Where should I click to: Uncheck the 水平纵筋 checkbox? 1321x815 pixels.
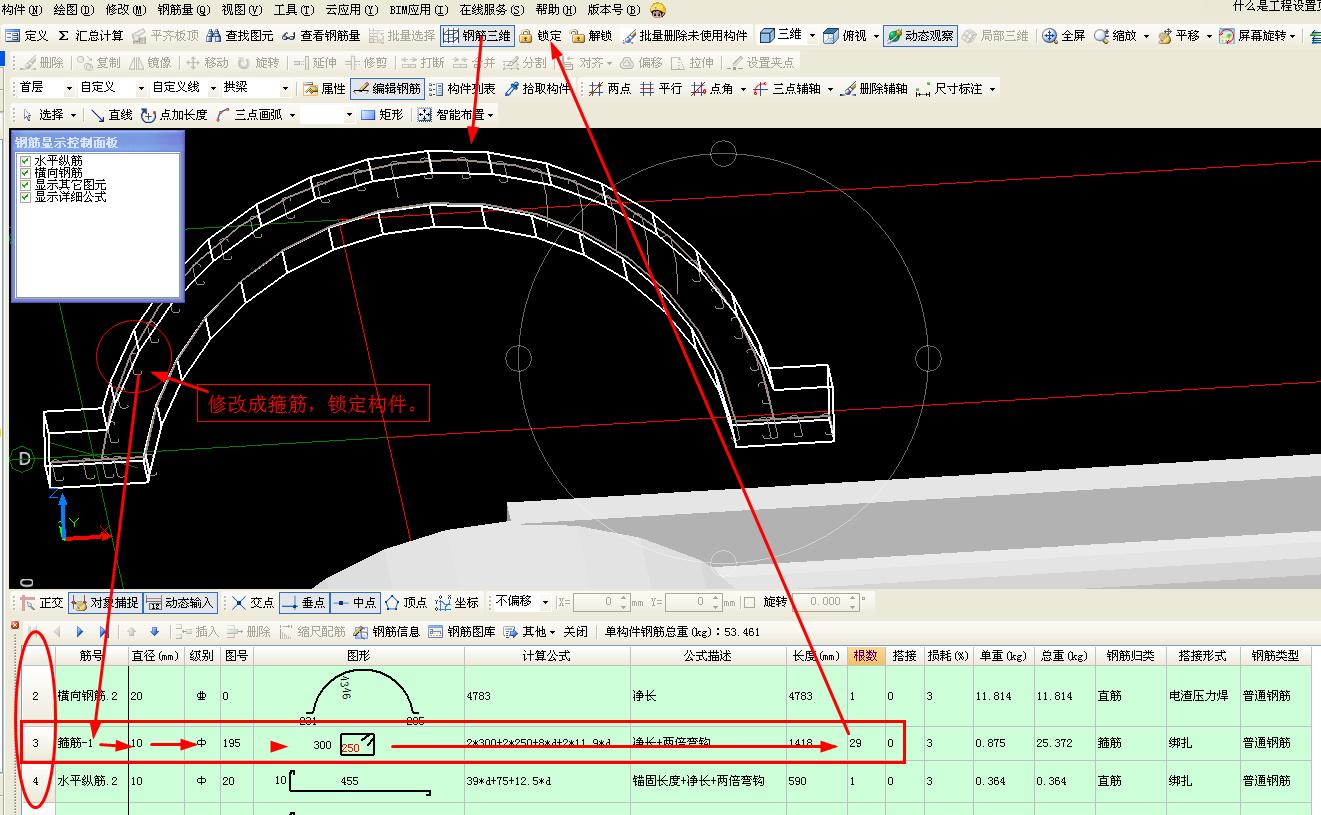(x=25, y=160)
